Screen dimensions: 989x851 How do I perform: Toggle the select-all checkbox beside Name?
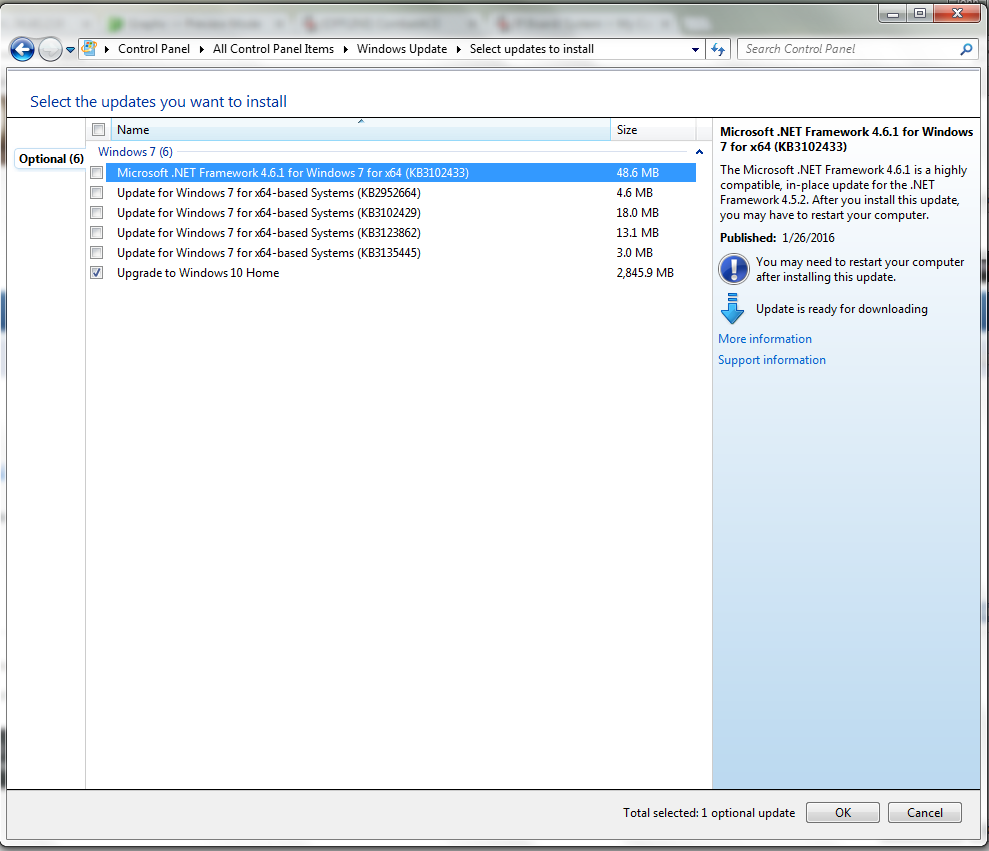98,130
